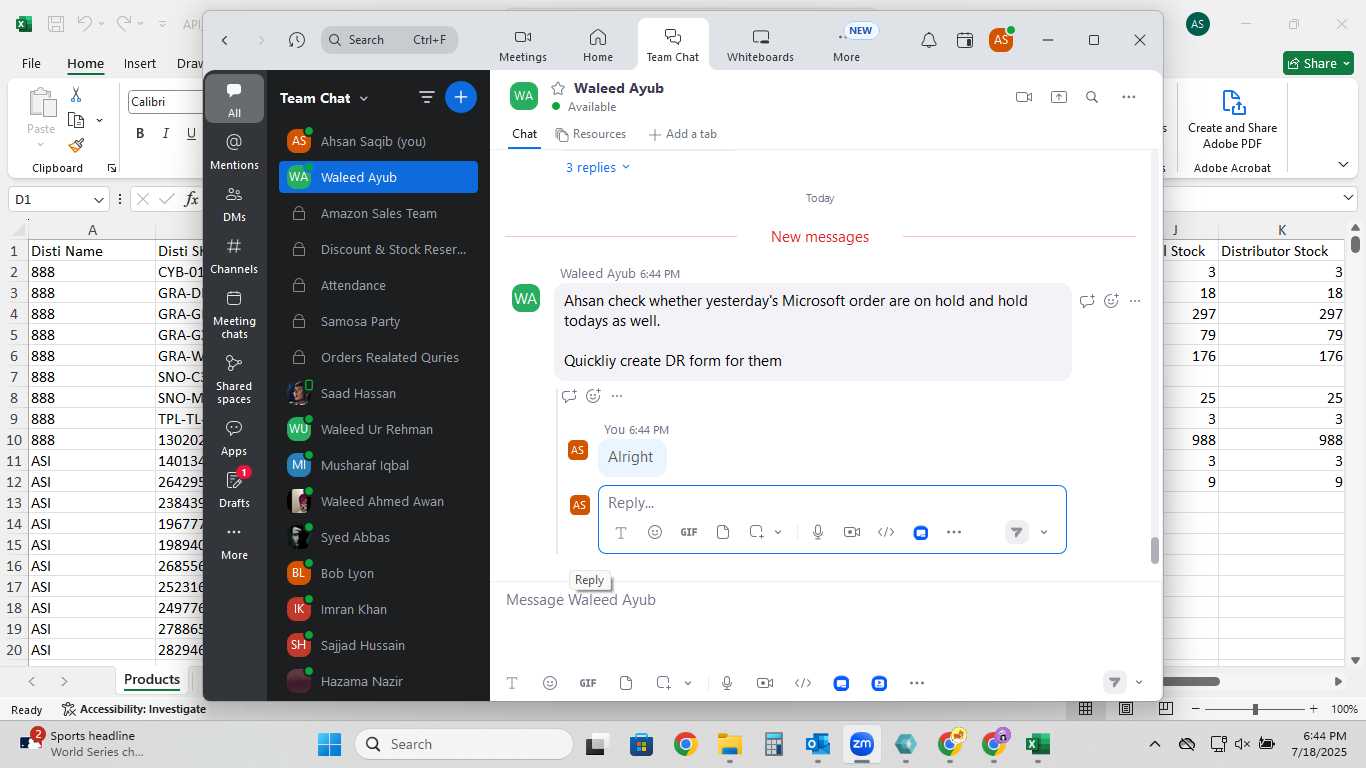Click Excel zoom in plus button
Image resolution: width=1366 pixels, height=768 pixels.
point(1316,709)
